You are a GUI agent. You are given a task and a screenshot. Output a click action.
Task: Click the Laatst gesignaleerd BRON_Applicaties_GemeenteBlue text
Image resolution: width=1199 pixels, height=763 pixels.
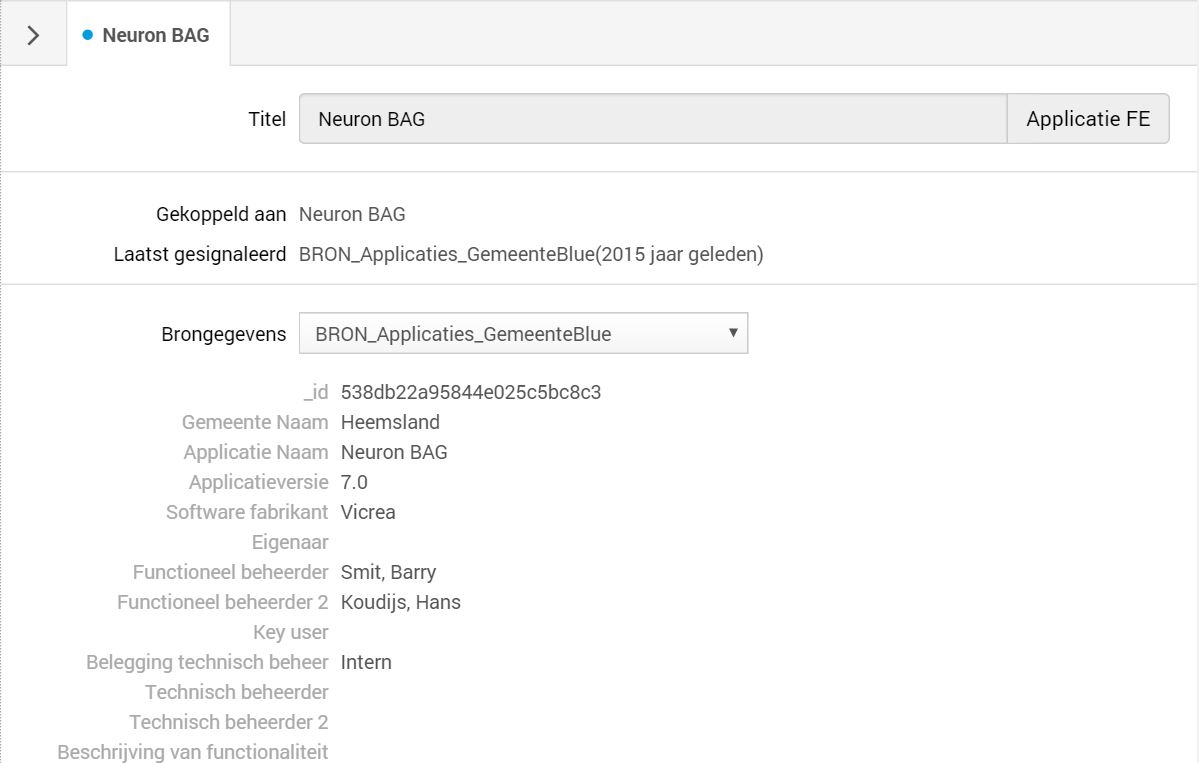click(x=531, y=254)
